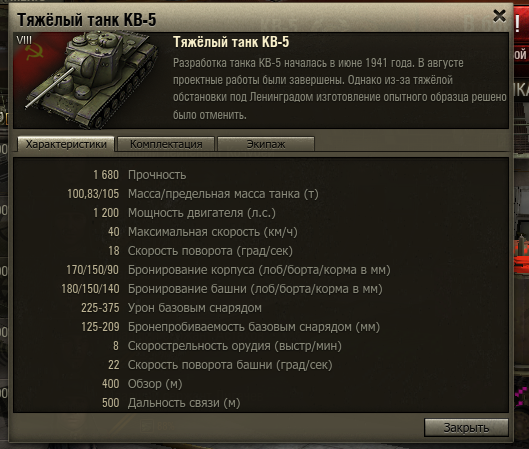Select the Бронирование башни stat row

[222, 289]
